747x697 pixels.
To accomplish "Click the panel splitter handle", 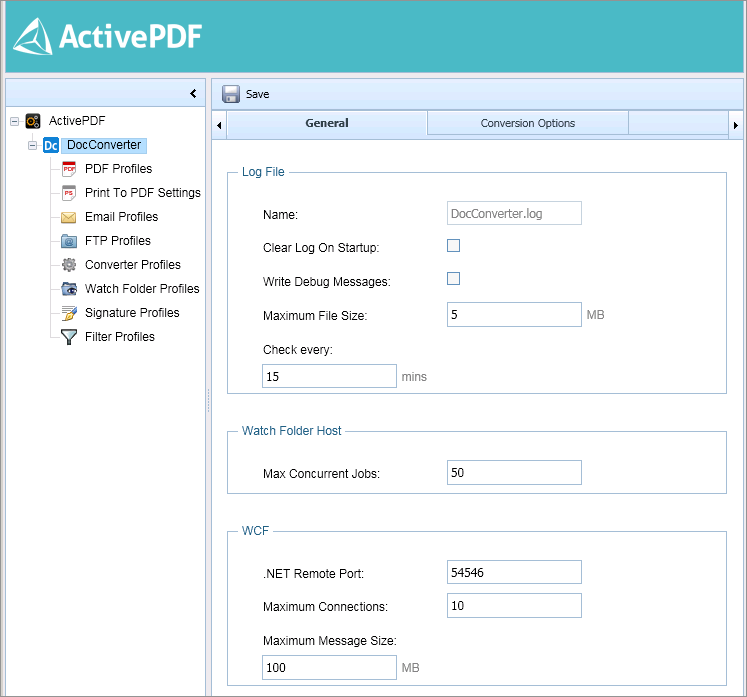I will coord(208,400).
